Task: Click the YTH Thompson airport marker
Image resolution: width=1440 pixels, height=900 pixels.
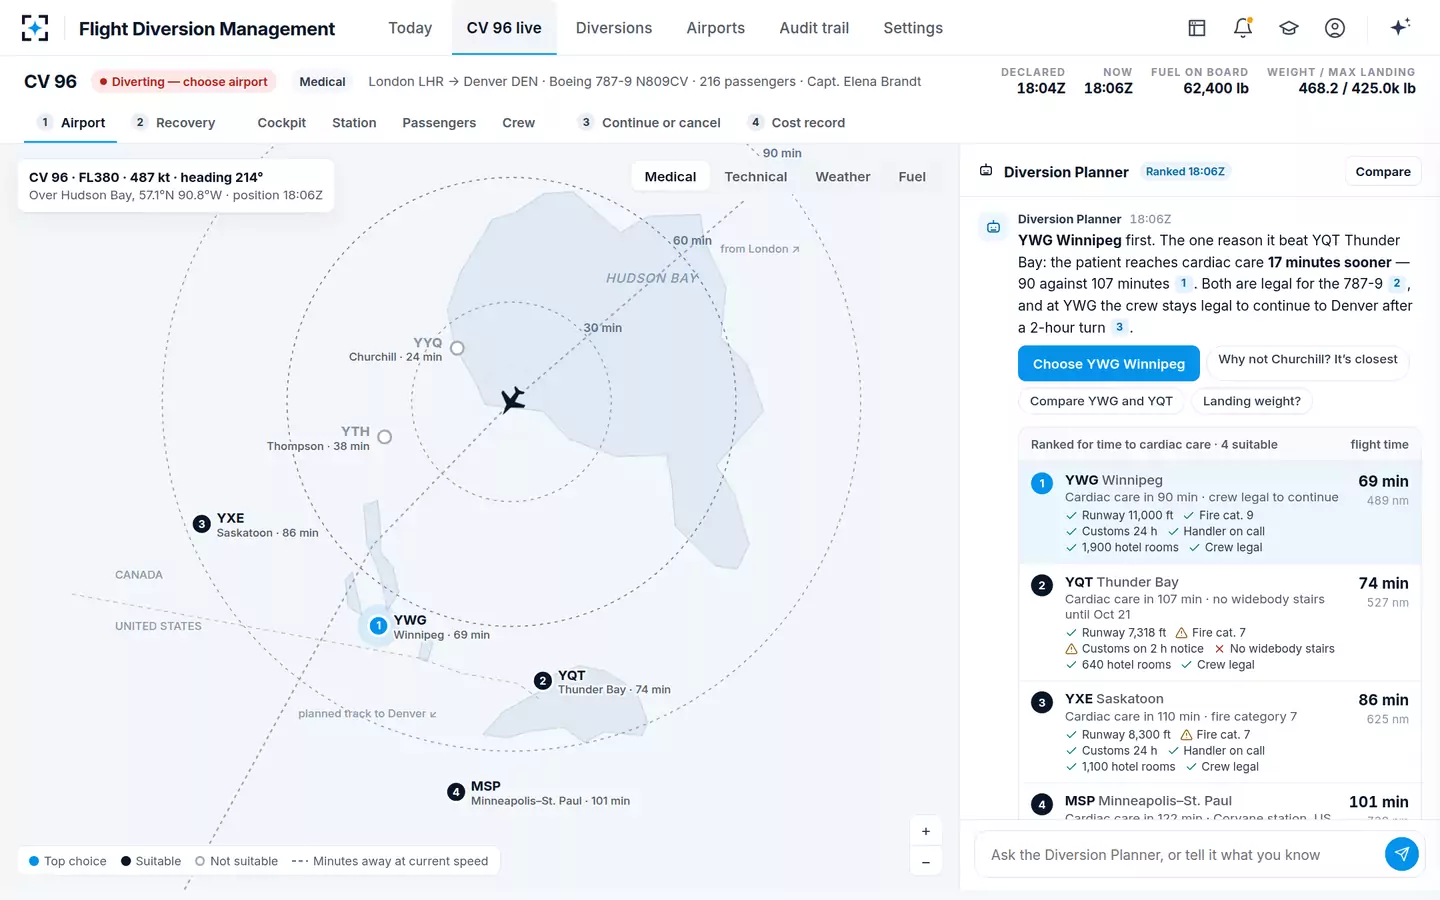Action: click(385, 437)
